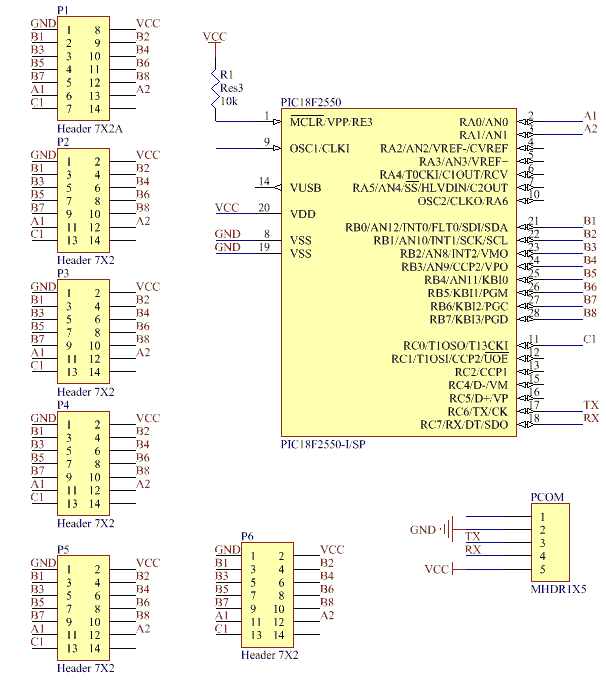
Task: Click the PCOM connector designator
Action: tap(547, 497)
